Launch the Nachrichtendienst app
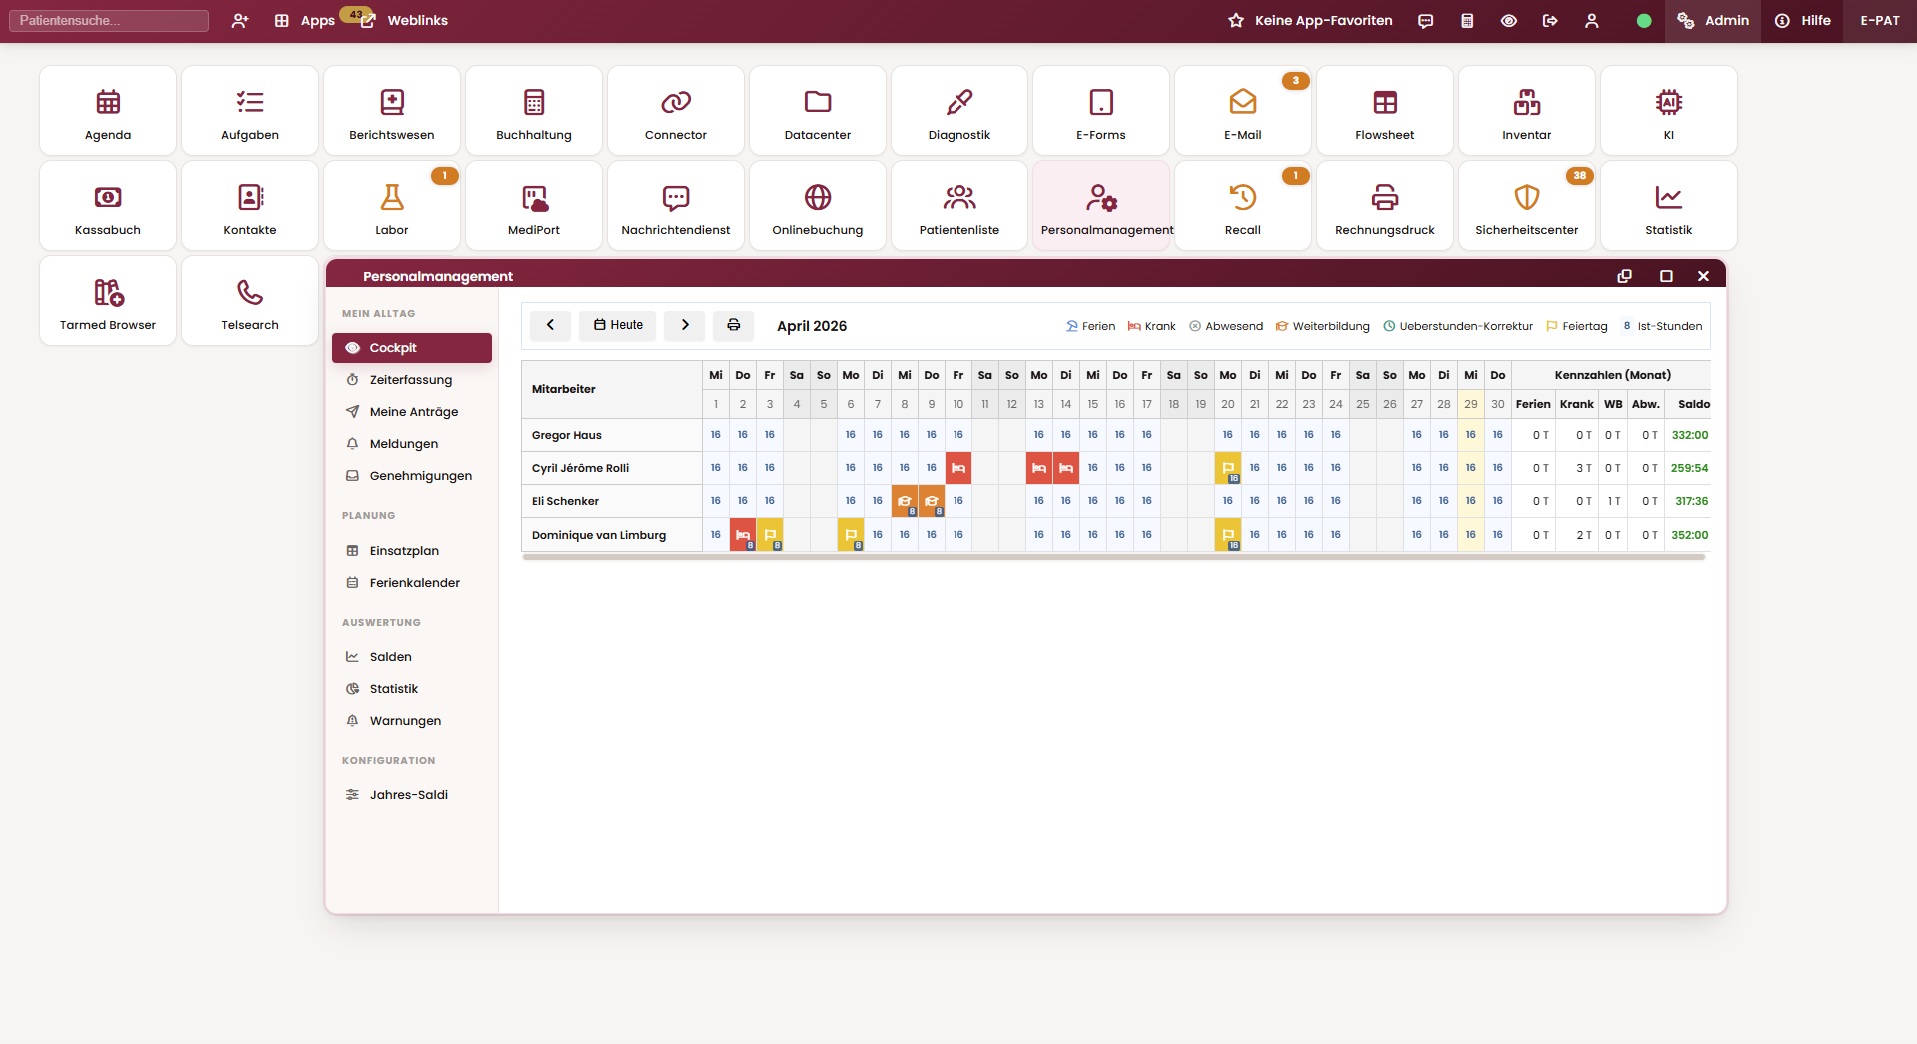This screenshot has height=1044, width=1917. (x=676, y=206)
